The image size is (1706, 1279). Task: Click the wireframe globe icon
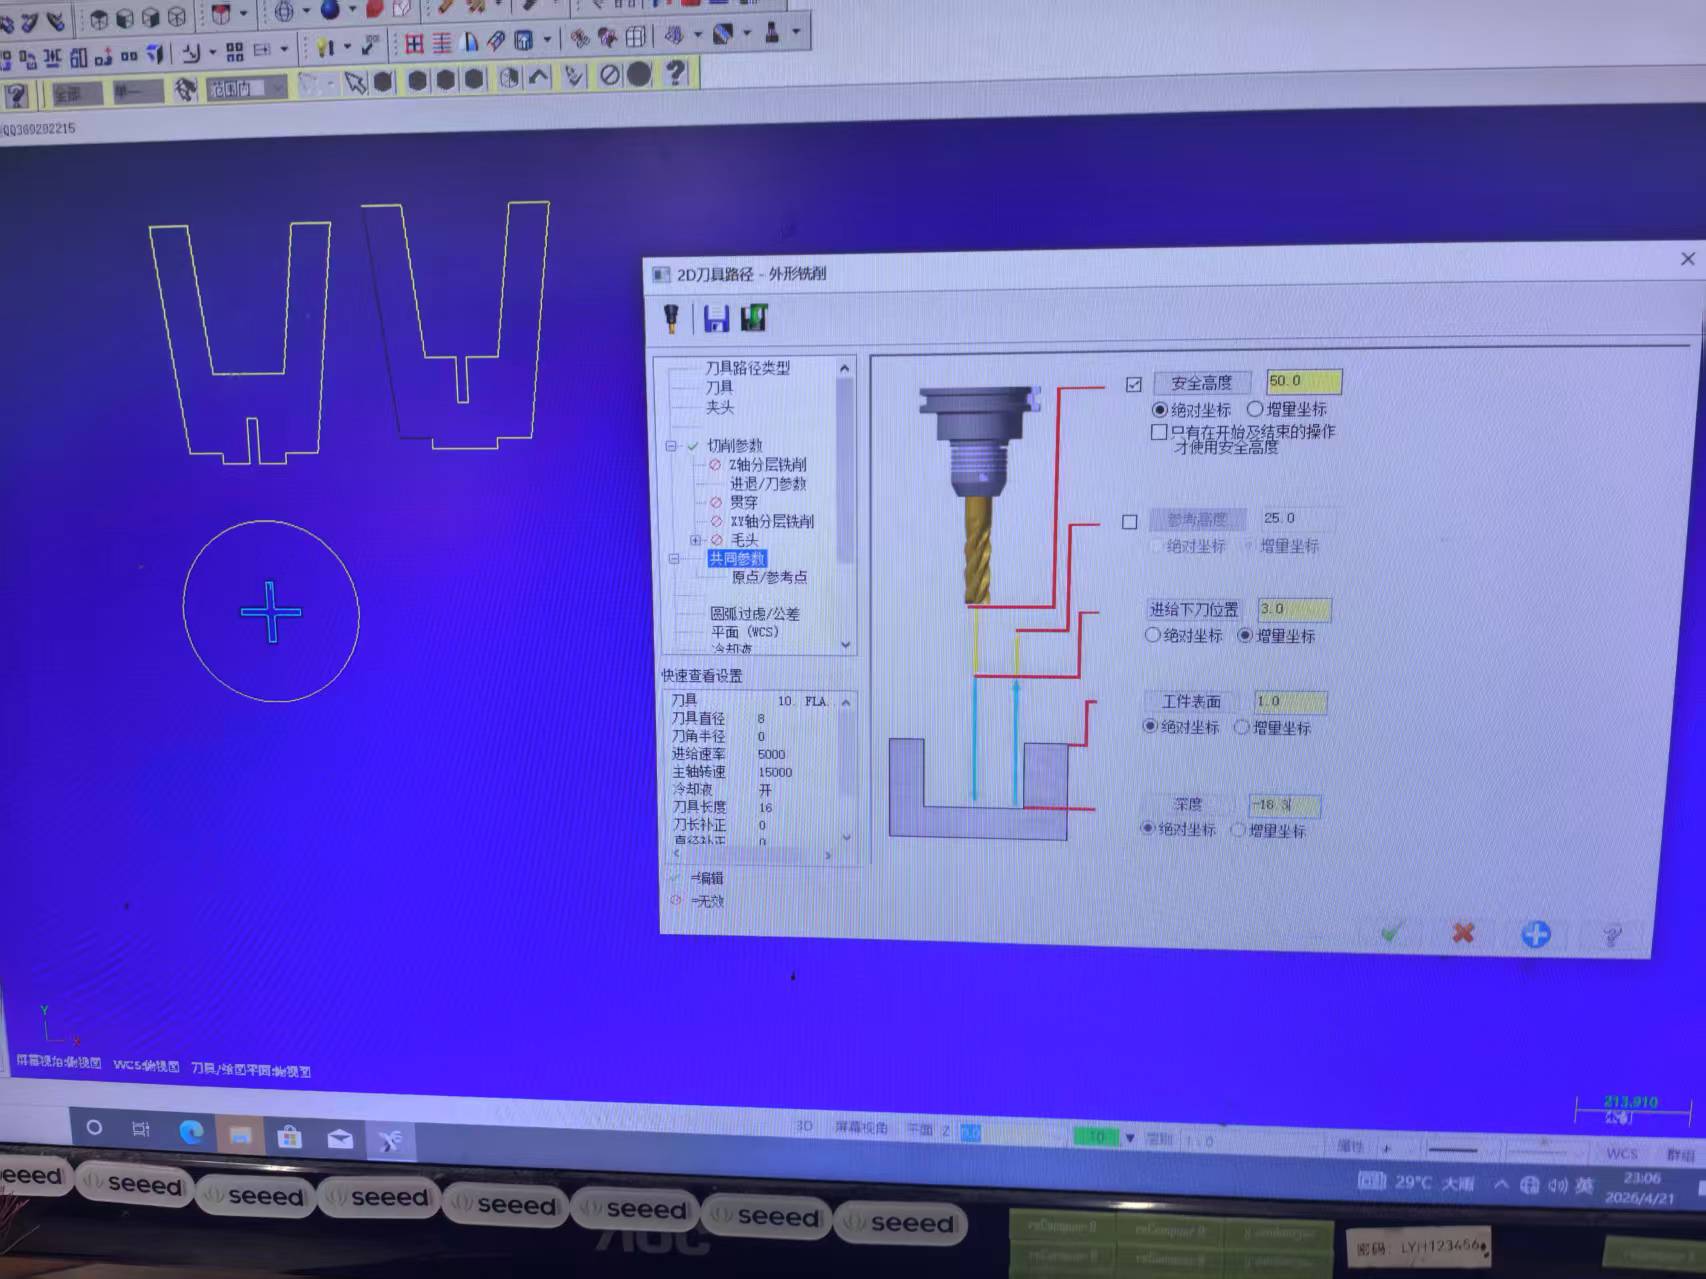coord(284,12)
